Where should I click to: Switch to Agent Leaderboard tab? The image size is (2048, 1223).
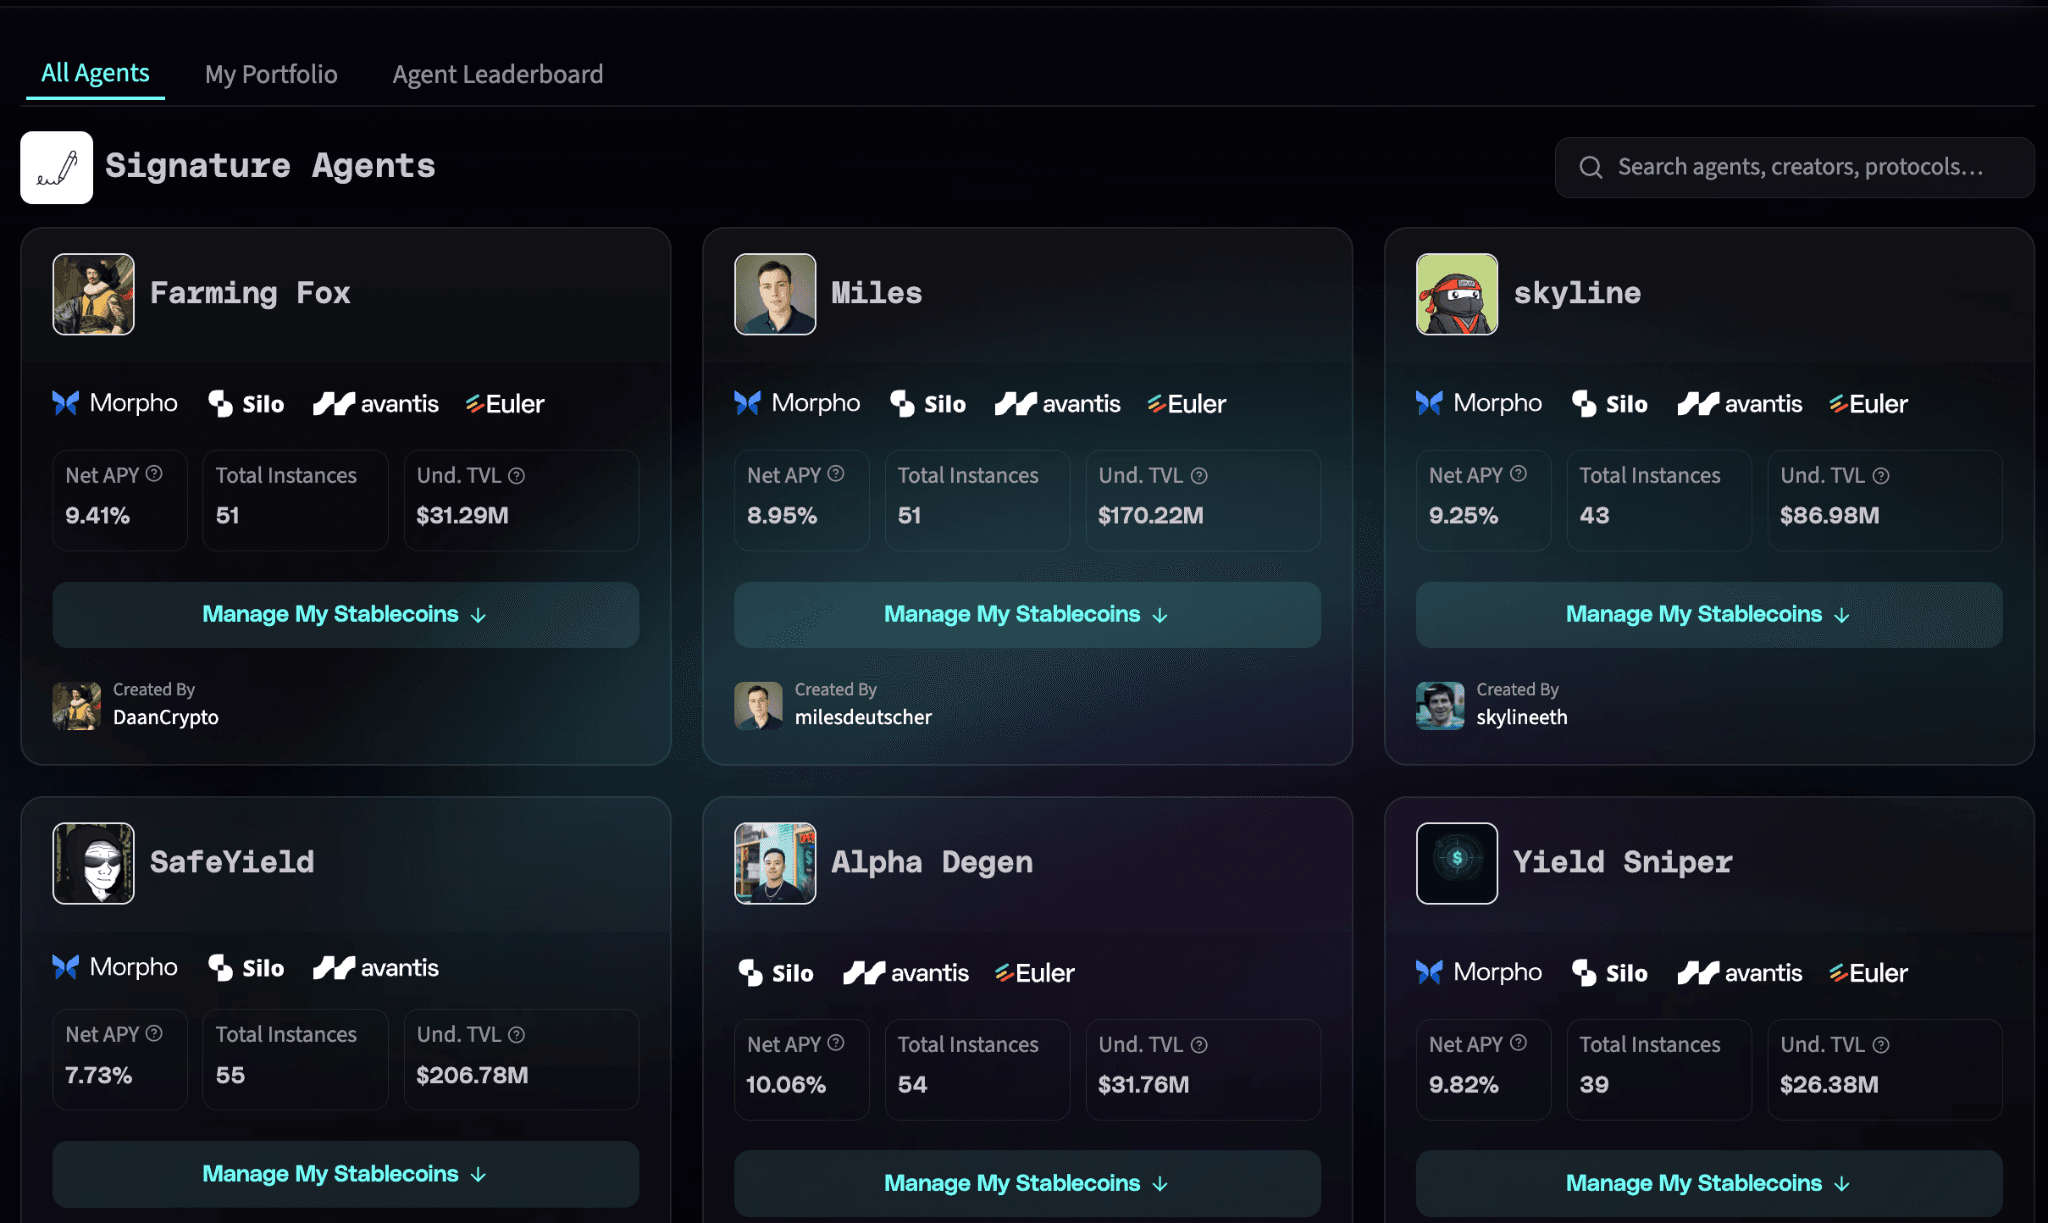[497, 74]
